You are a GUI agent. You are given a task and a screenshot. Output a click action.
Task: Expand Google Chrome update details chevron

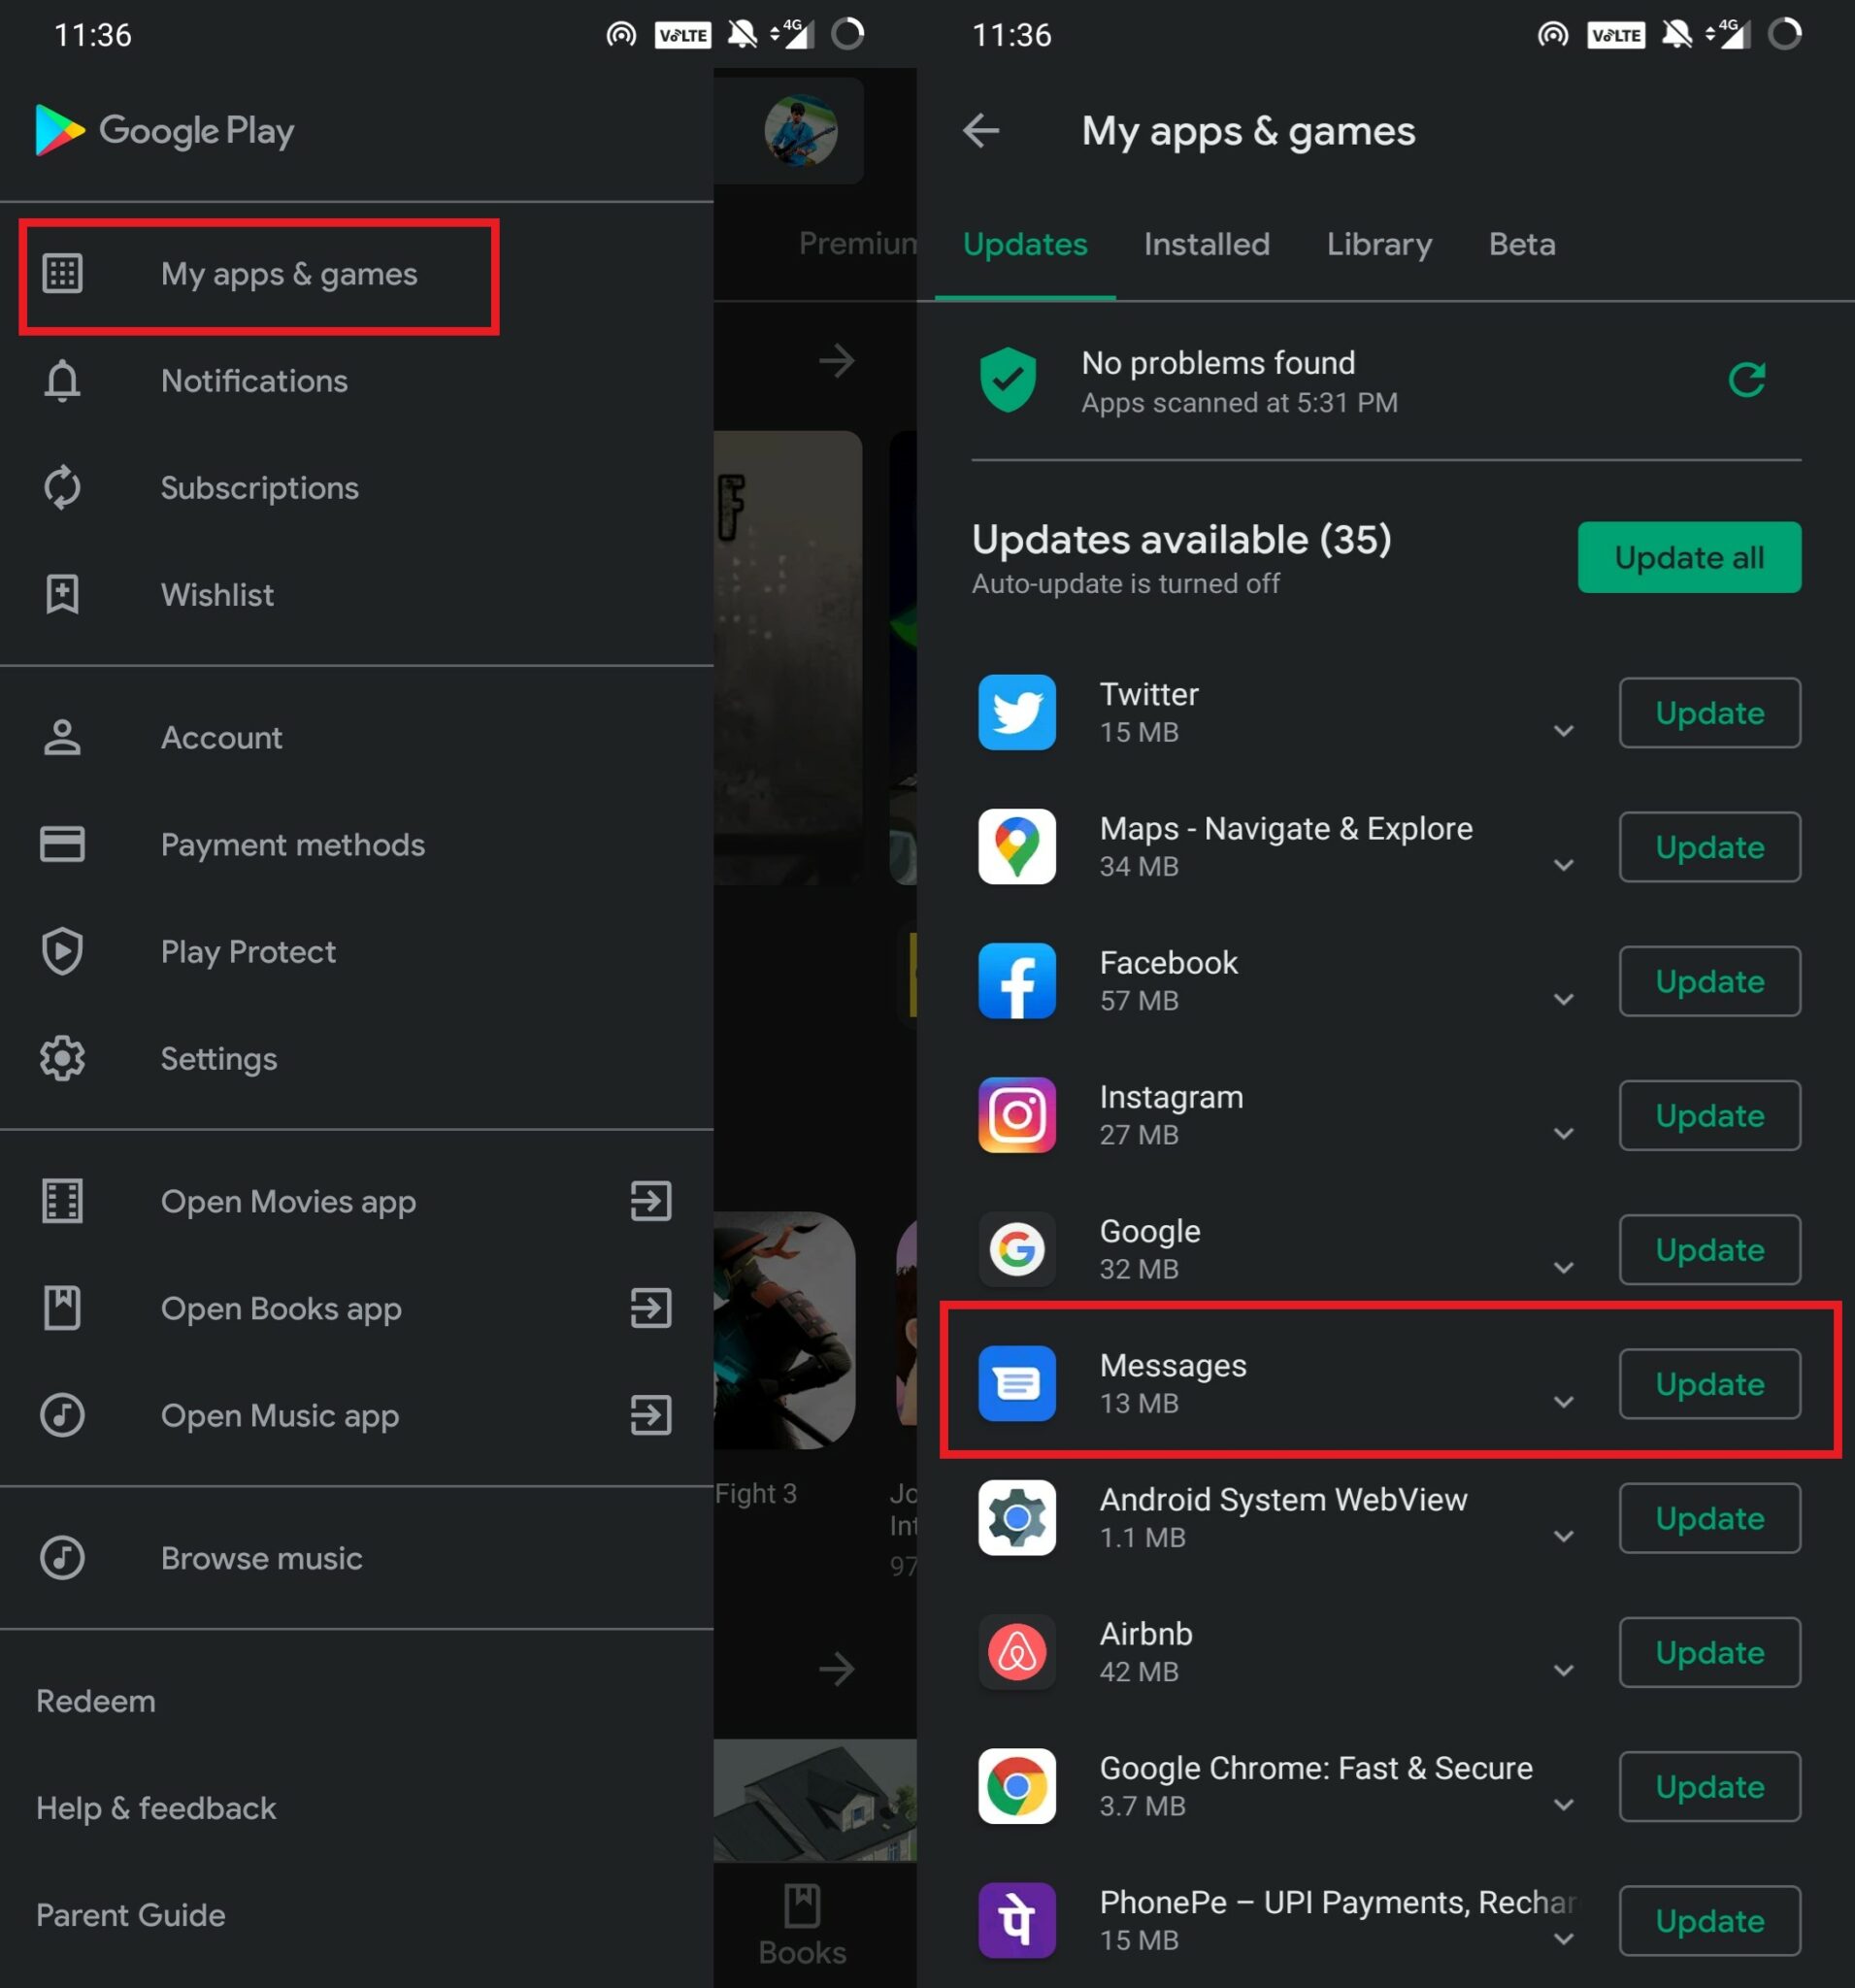tap(1564, 1805)
